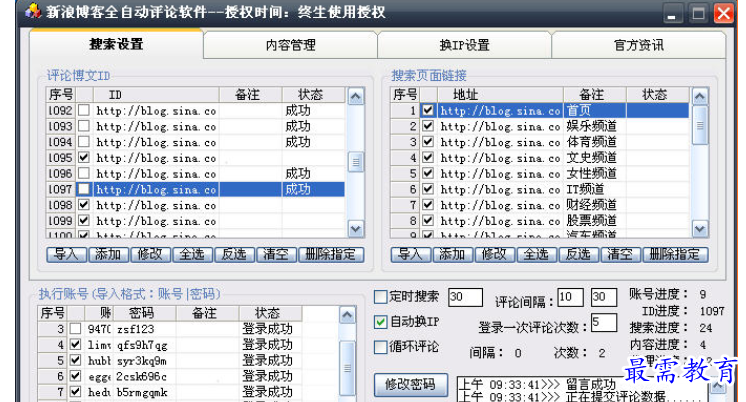This screenshot has height=402, width=746.
Task: Click up arrow of 执行账号 list scrollbar
Action: coord(347,315)
